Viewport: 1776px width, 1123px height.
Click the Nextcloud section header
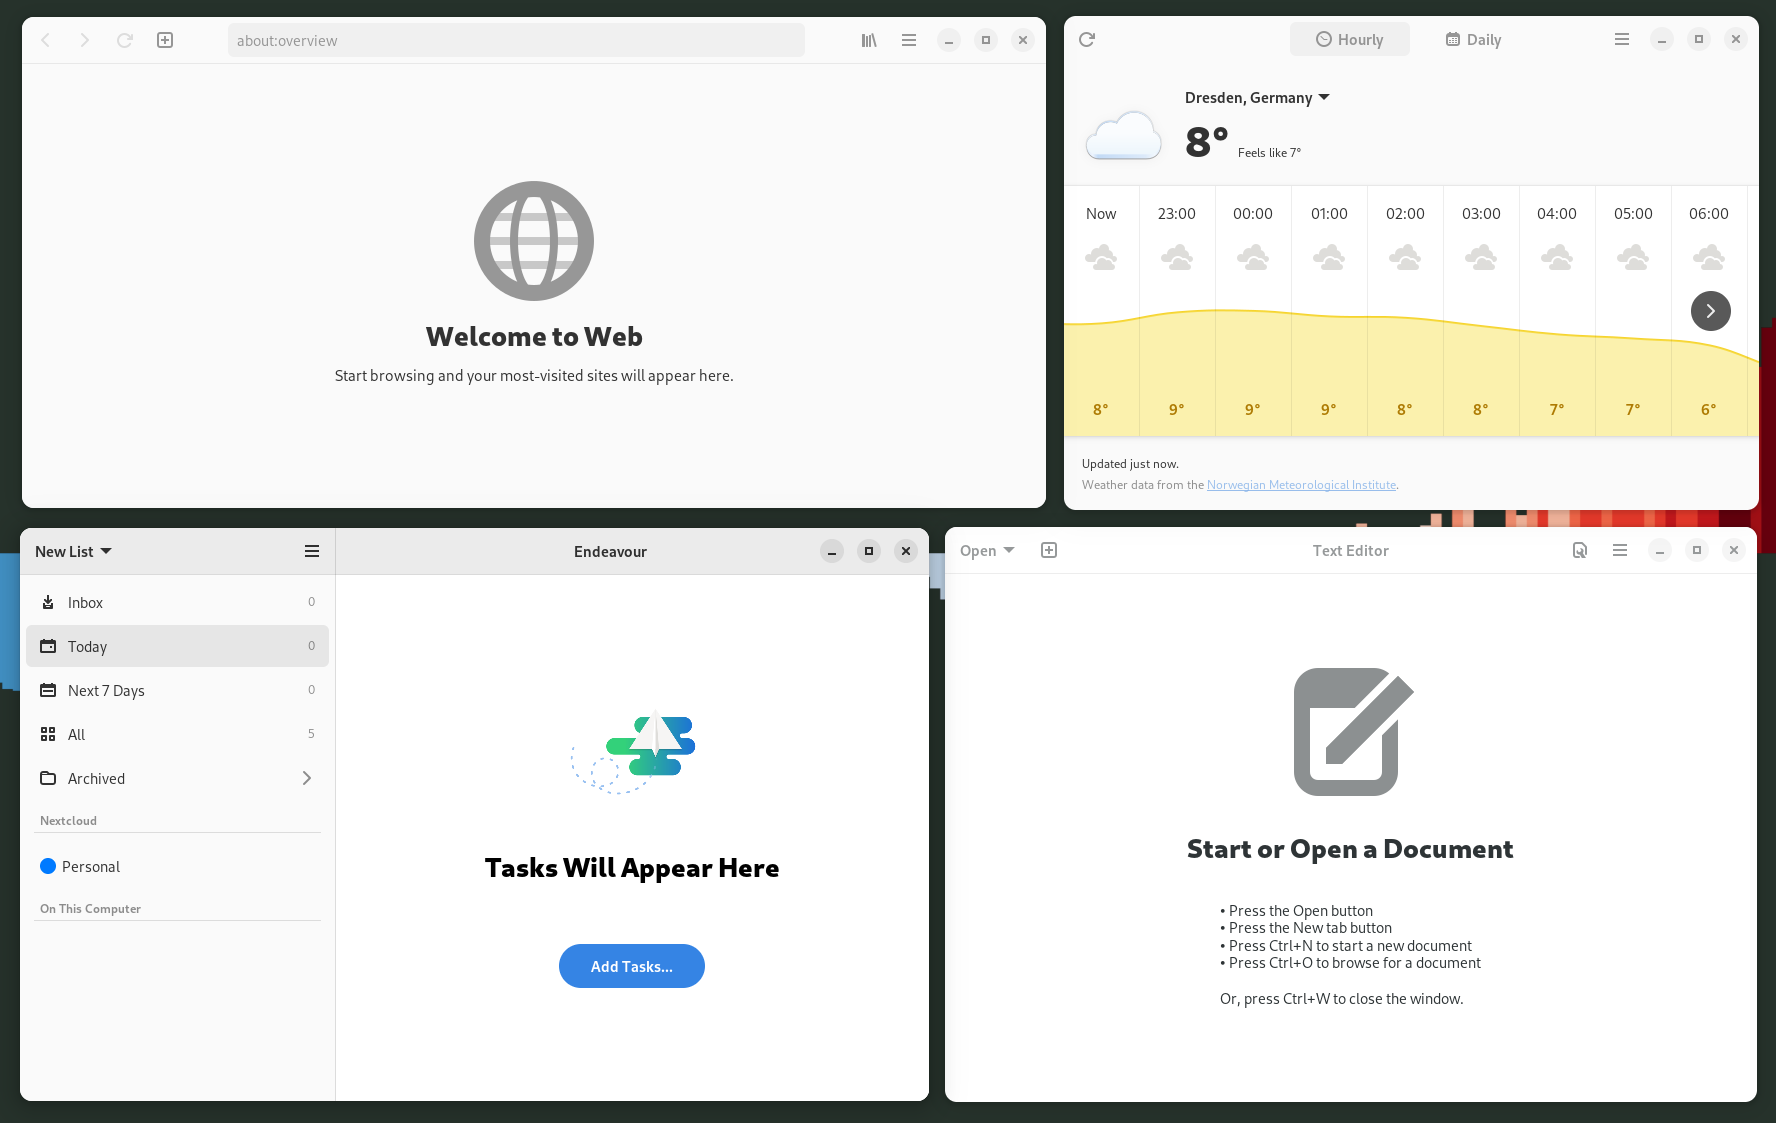(68, 821)
